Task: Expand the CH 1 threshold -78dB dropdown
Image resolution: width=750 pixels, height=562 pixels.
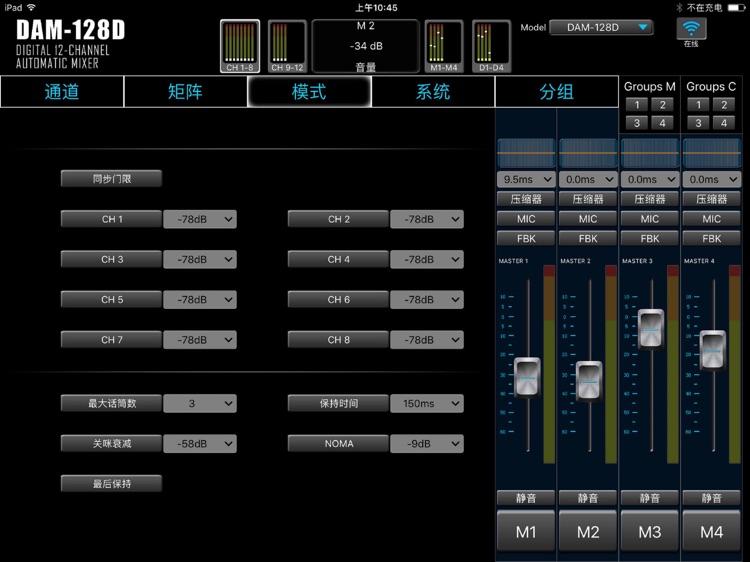Action: (x=200, y=219)
